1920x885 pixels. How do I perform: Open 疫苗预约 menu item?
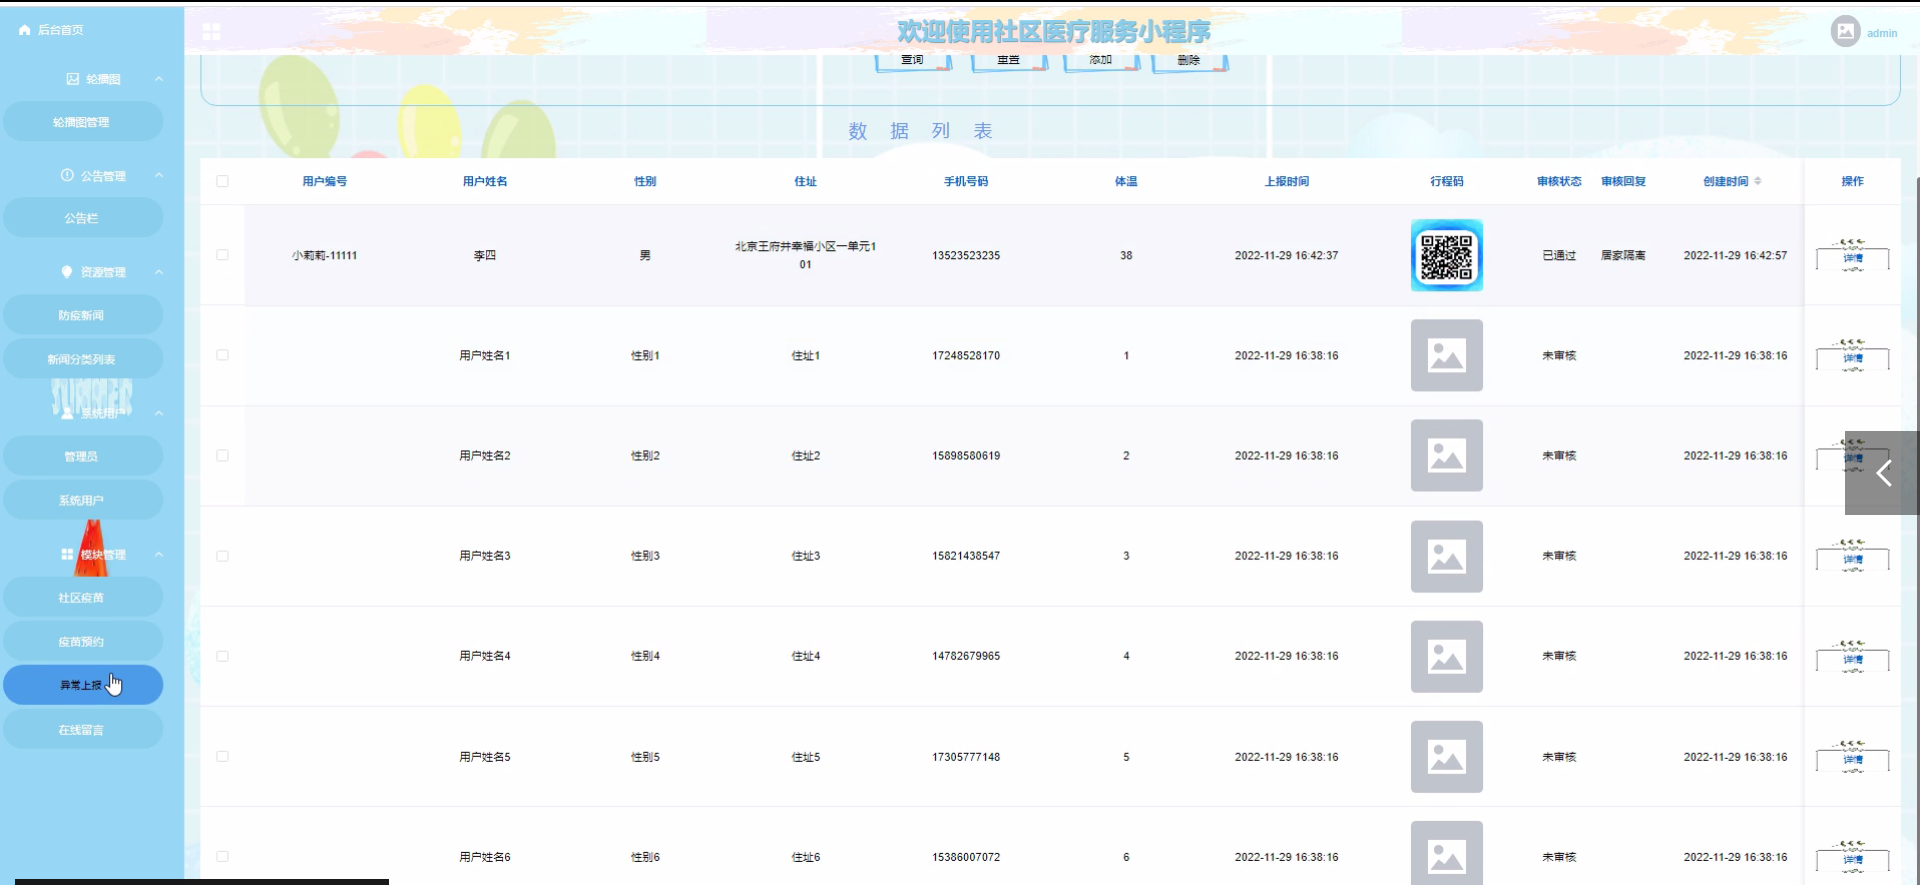tap(83, 641)
